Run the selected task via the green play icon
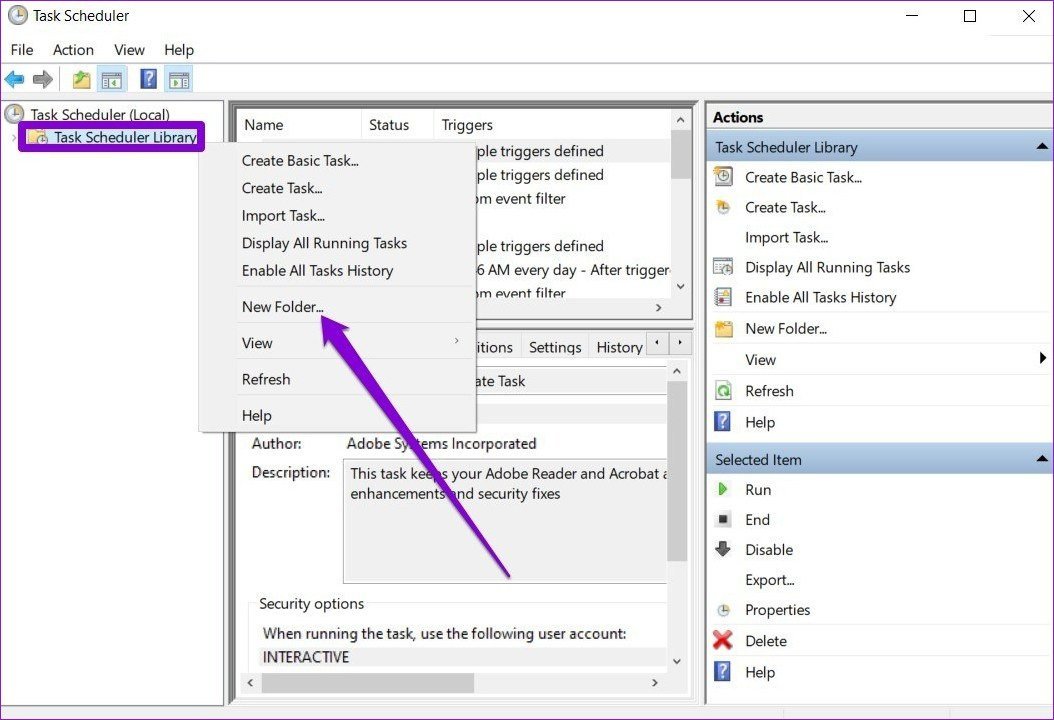The width and height of the screenshot is (1054, 720). [x=723, y=489]
